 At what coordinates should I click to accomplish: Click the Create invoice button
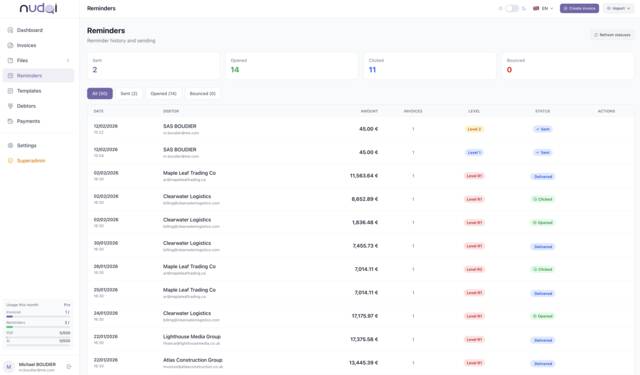tap(579, 8)
